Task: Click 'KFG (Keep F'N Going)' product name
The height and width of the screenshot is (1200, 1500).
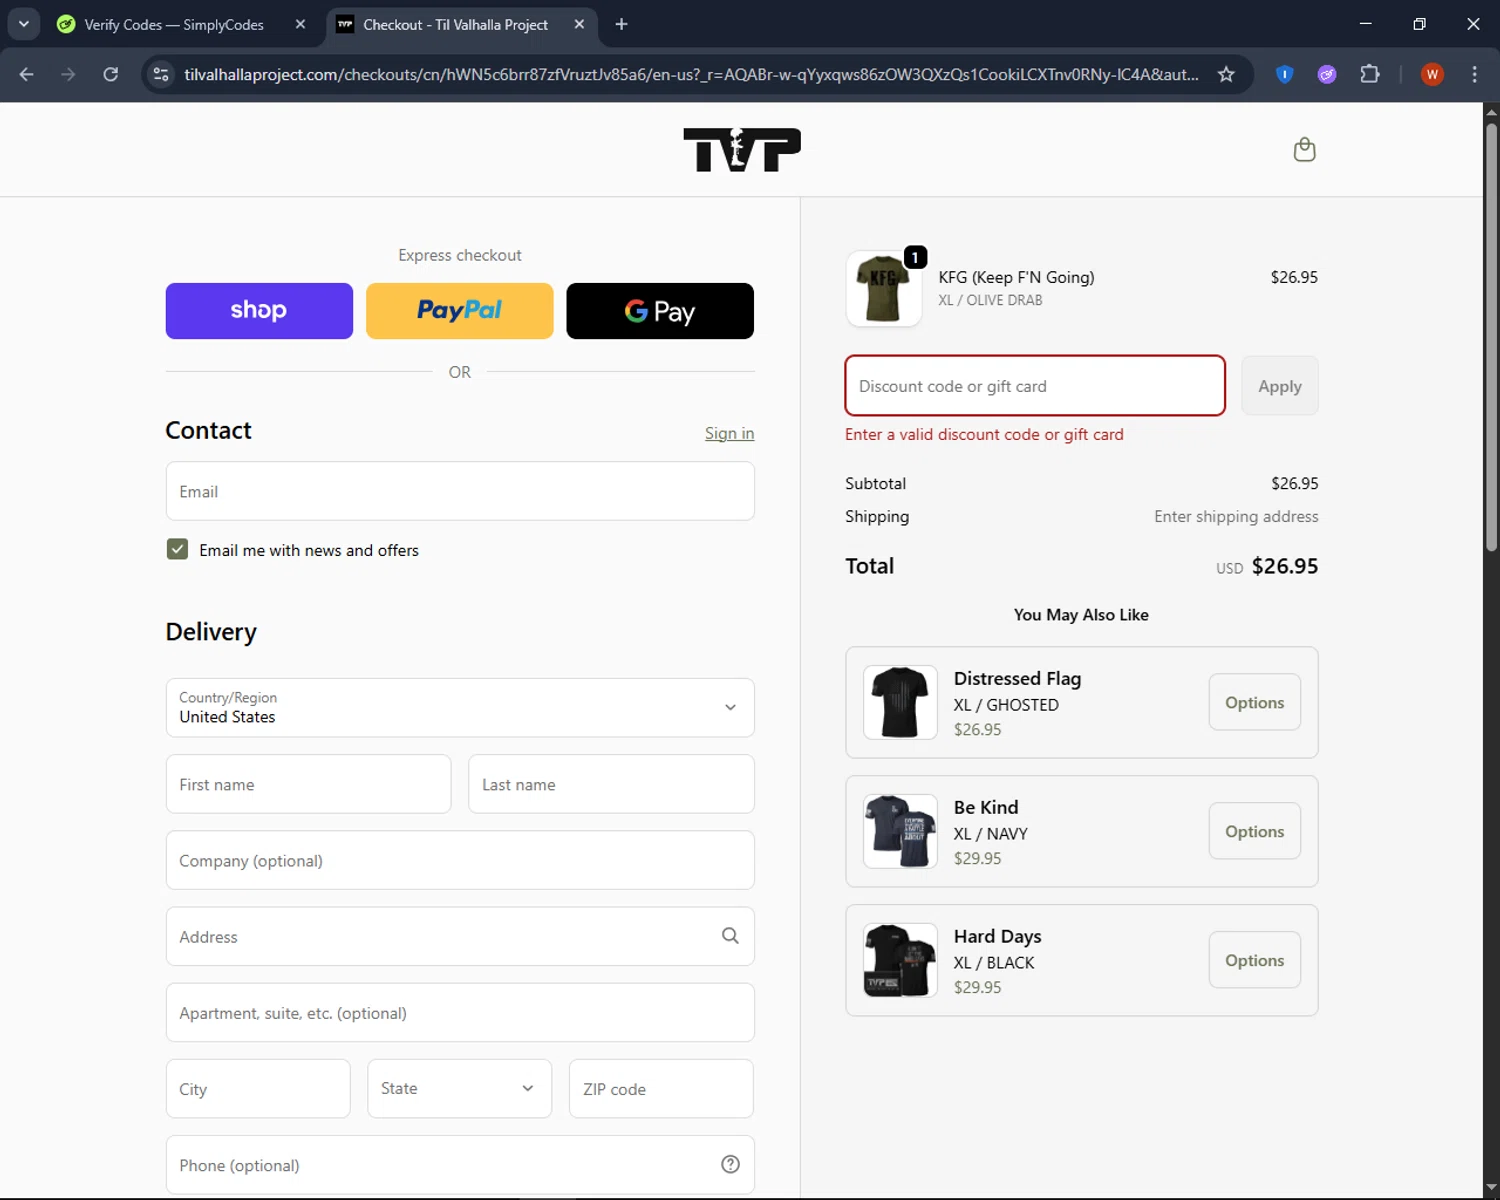Action: pos(1016,277)
